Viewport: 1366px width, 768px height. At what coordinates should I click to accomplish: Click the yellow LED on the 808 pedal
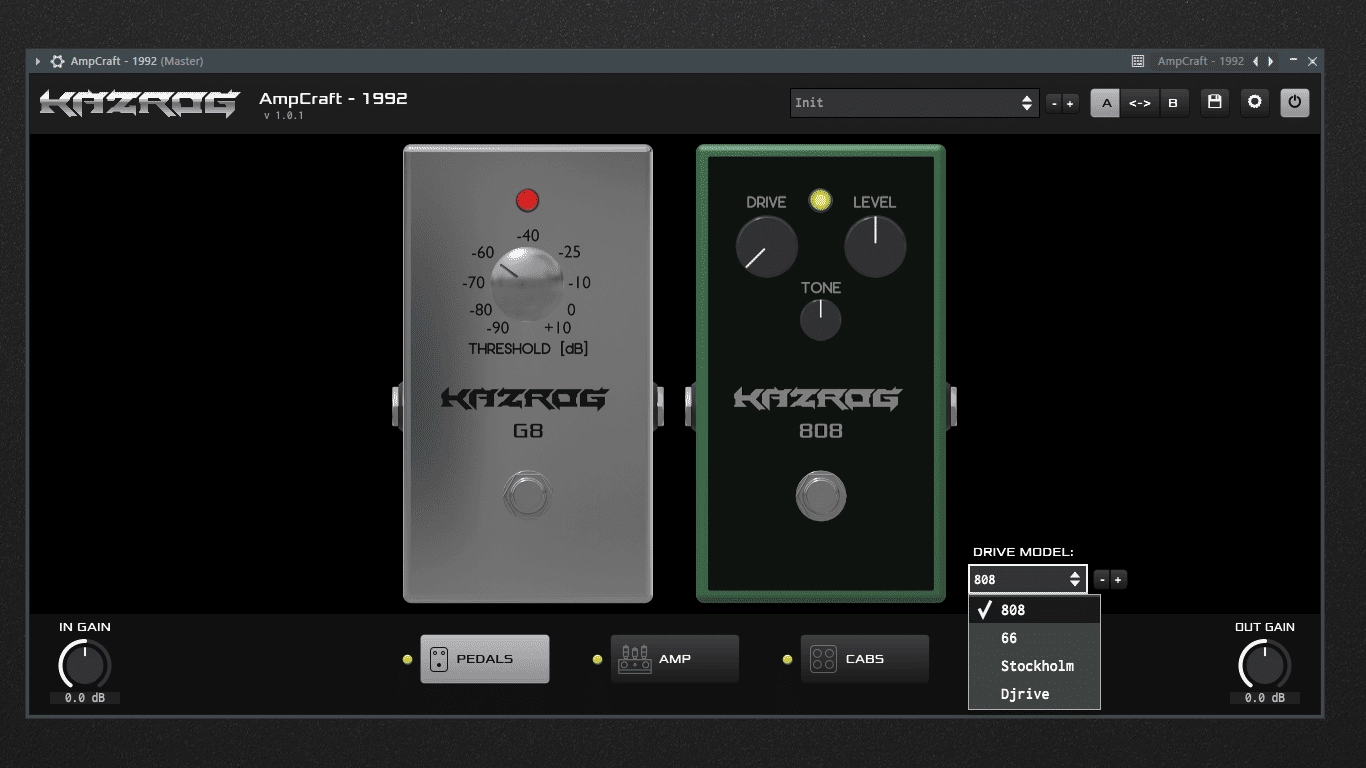tap(820, 201)
